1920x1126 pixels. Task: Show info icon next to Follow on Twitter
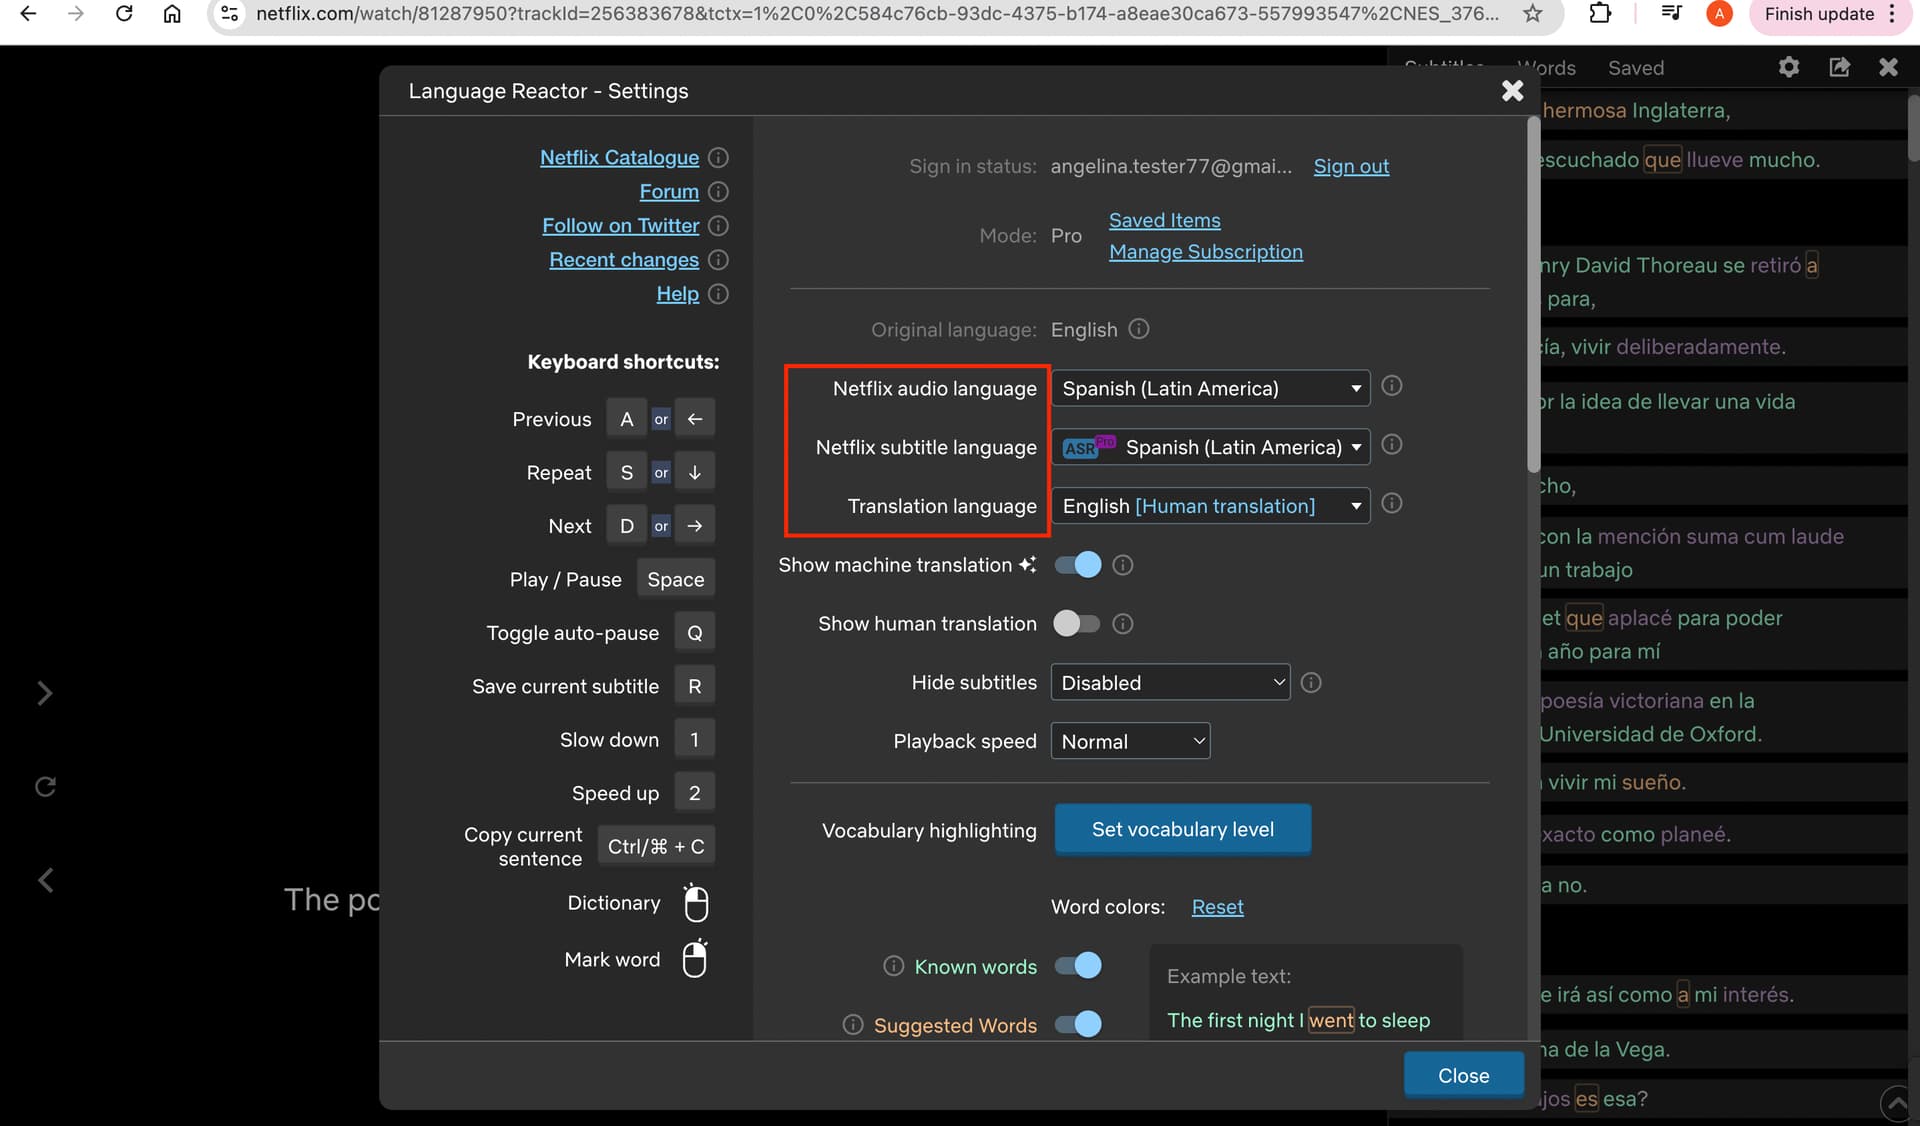[718, 225]
